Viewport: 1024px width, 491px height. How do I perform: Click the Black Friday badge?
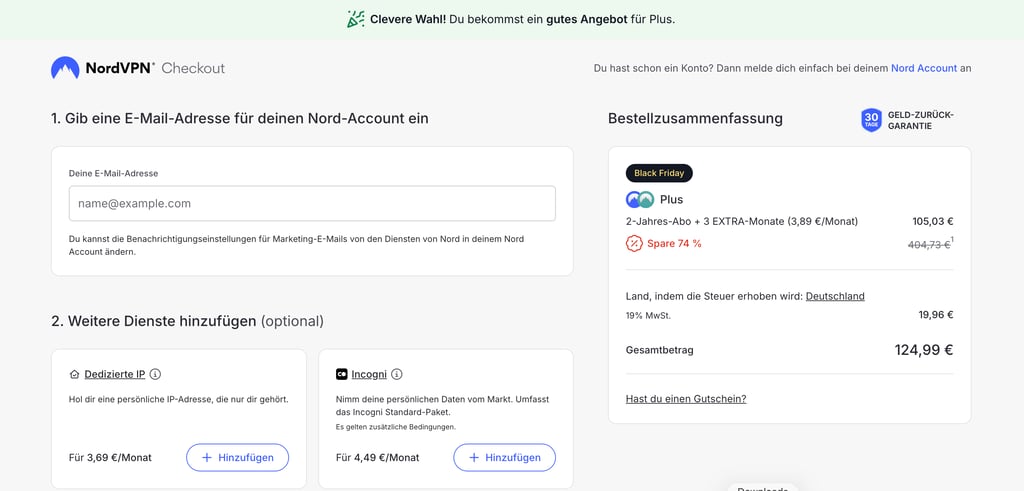pyautogui.click(x=659, y=173)
